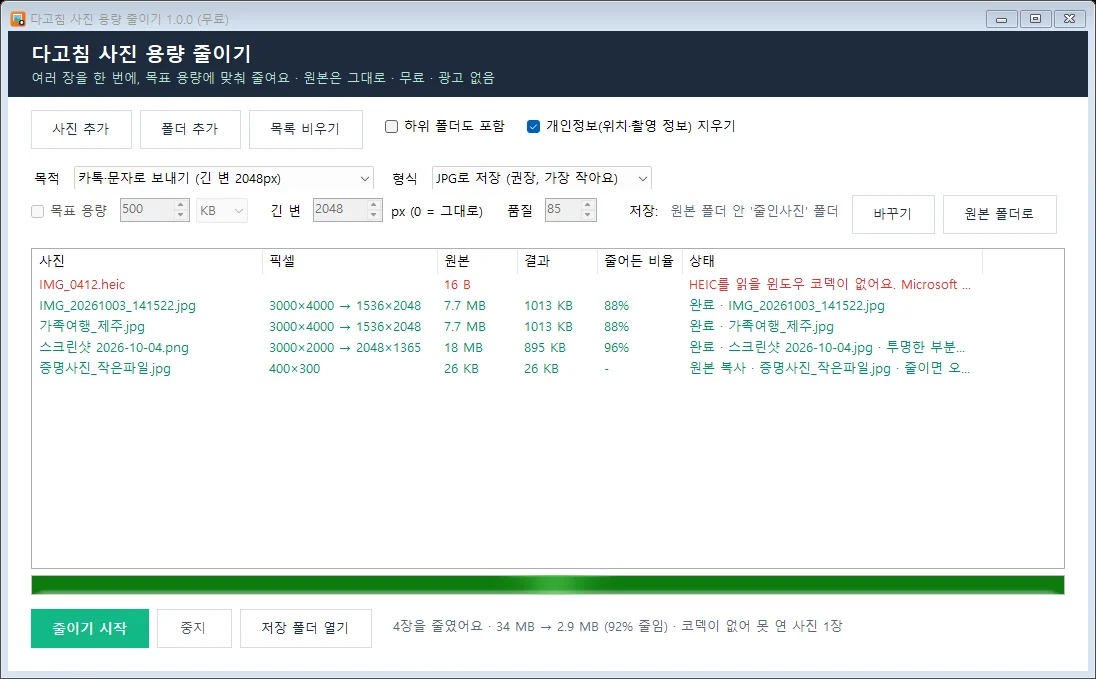Image resolution: width=1096 pixels, height=679 pixels.
Task: Select the 증명사진_작은파일.jpg file name
Action: click(105, 369)
